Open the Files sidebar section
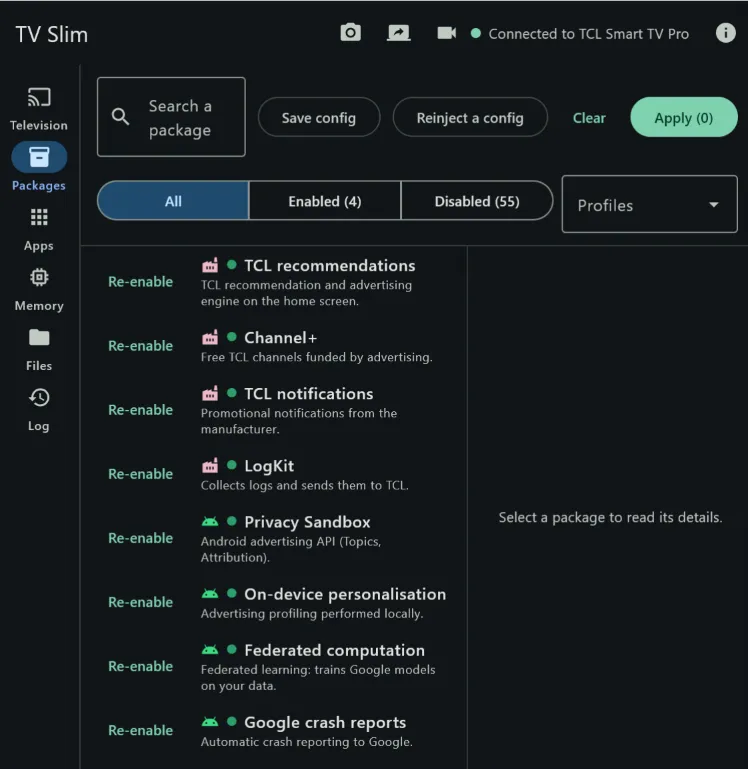 [39, 350]
